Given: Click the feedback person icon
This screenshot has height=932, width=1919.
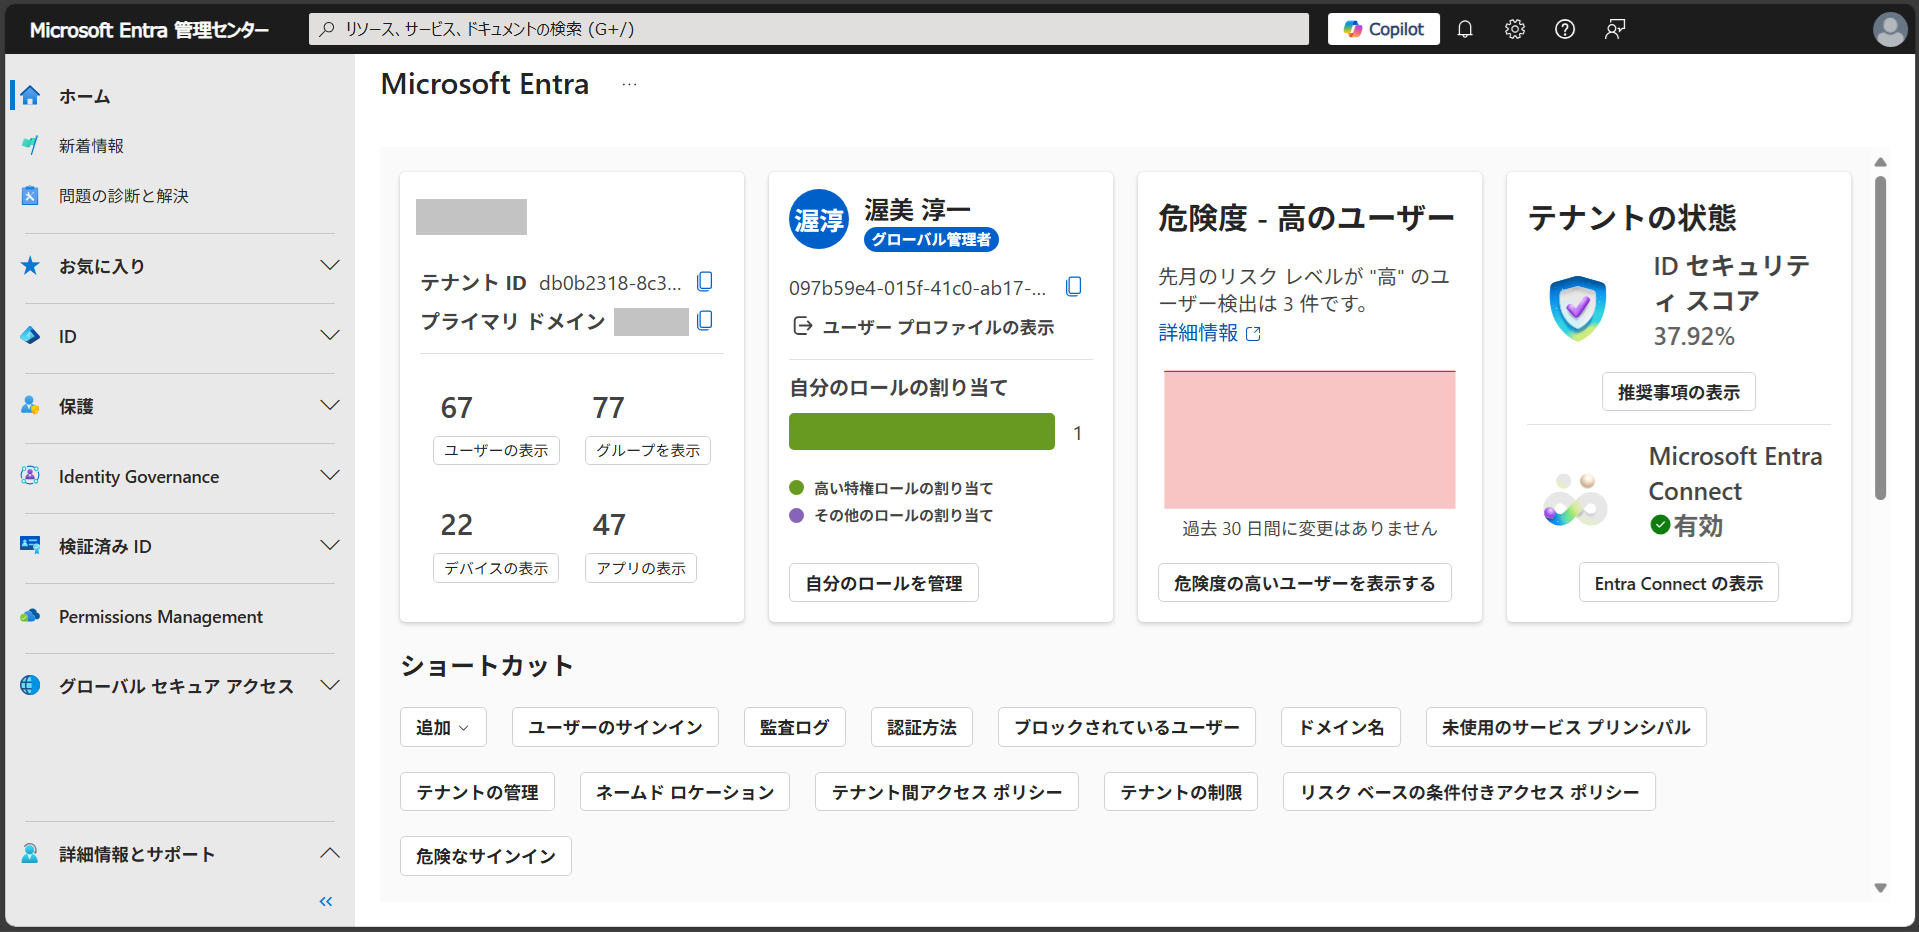Looking at the screenshot, I should tap(1615, 29).
